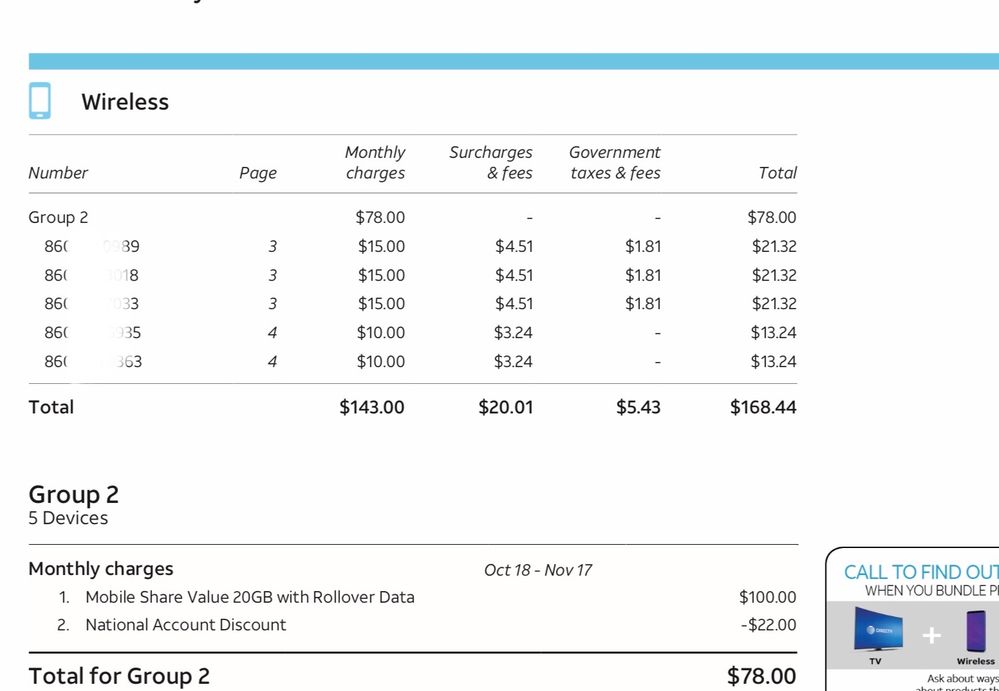The image size is (999, 691).
Task: Click the blue divider bar above Wireless
Action: (x=500, y=61)
